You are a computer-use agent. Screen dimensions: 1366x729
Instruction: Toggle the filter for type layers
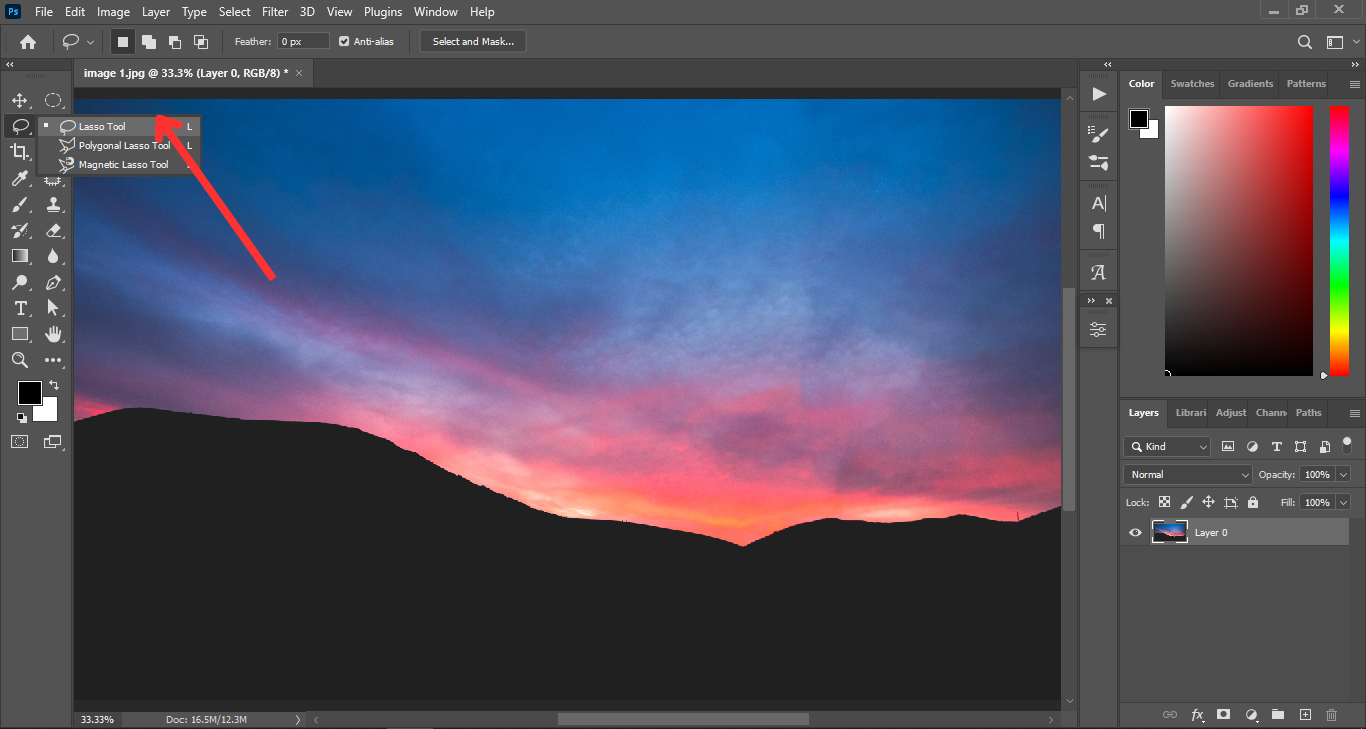(1276, 447)
